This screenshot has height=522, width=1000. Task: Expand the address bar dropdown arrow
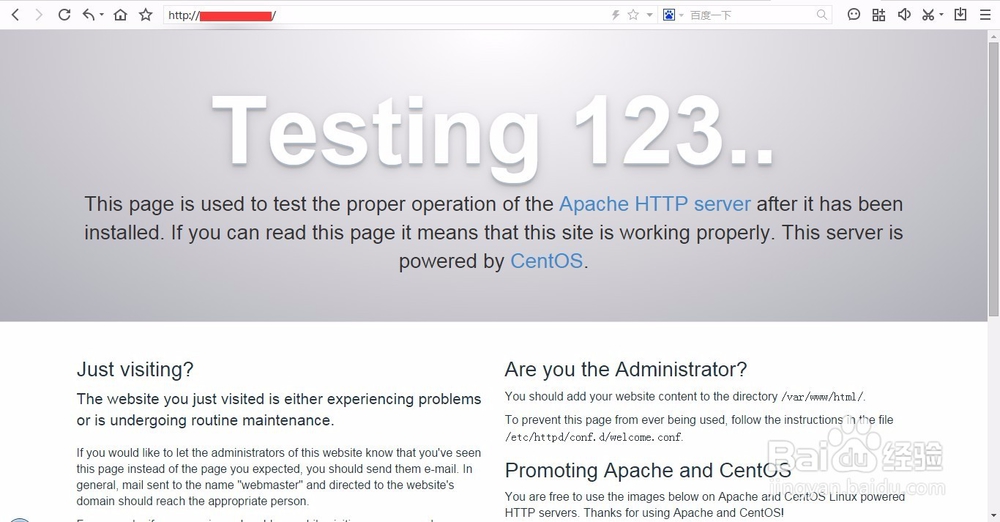pyautogui.click(x=649, y=15)
